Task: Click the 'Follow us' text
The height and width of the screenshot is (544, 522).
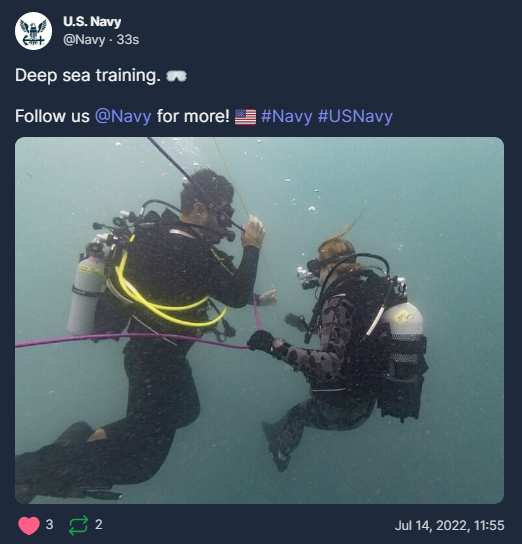Action: tap(52, 116)
